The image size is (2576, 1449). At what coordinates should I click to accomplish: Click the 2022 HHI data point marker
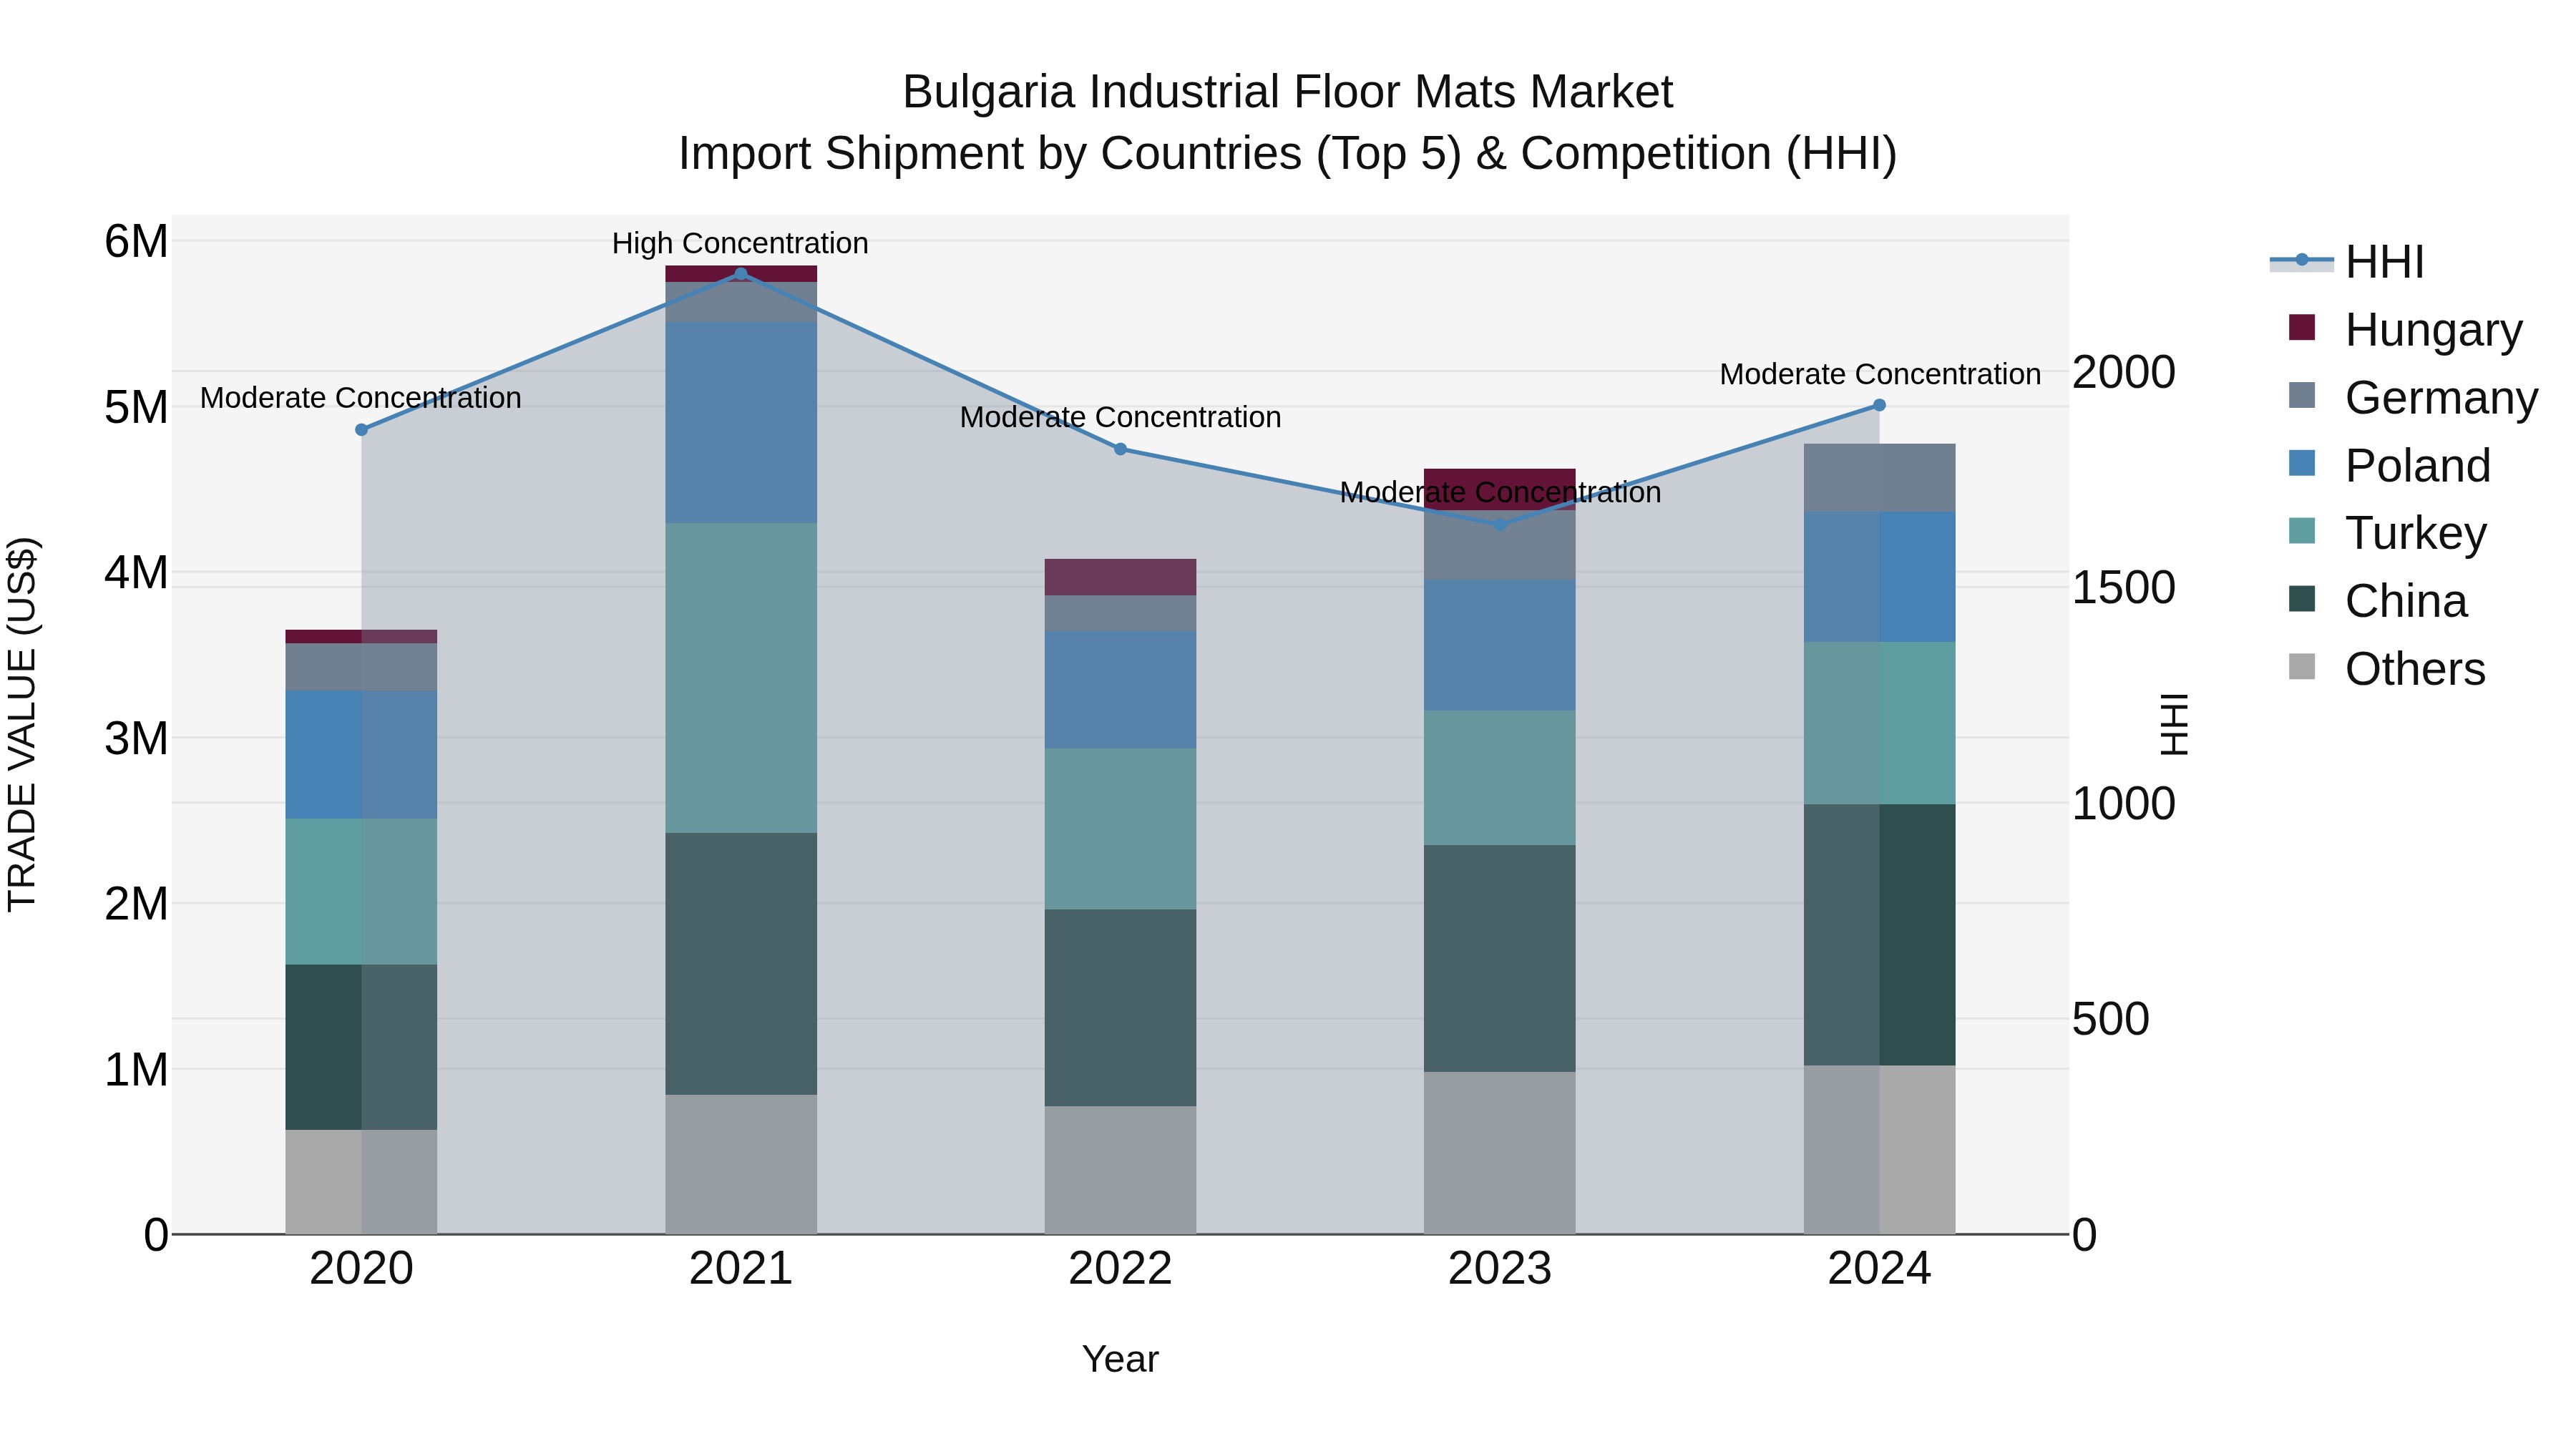(1121, 450)
